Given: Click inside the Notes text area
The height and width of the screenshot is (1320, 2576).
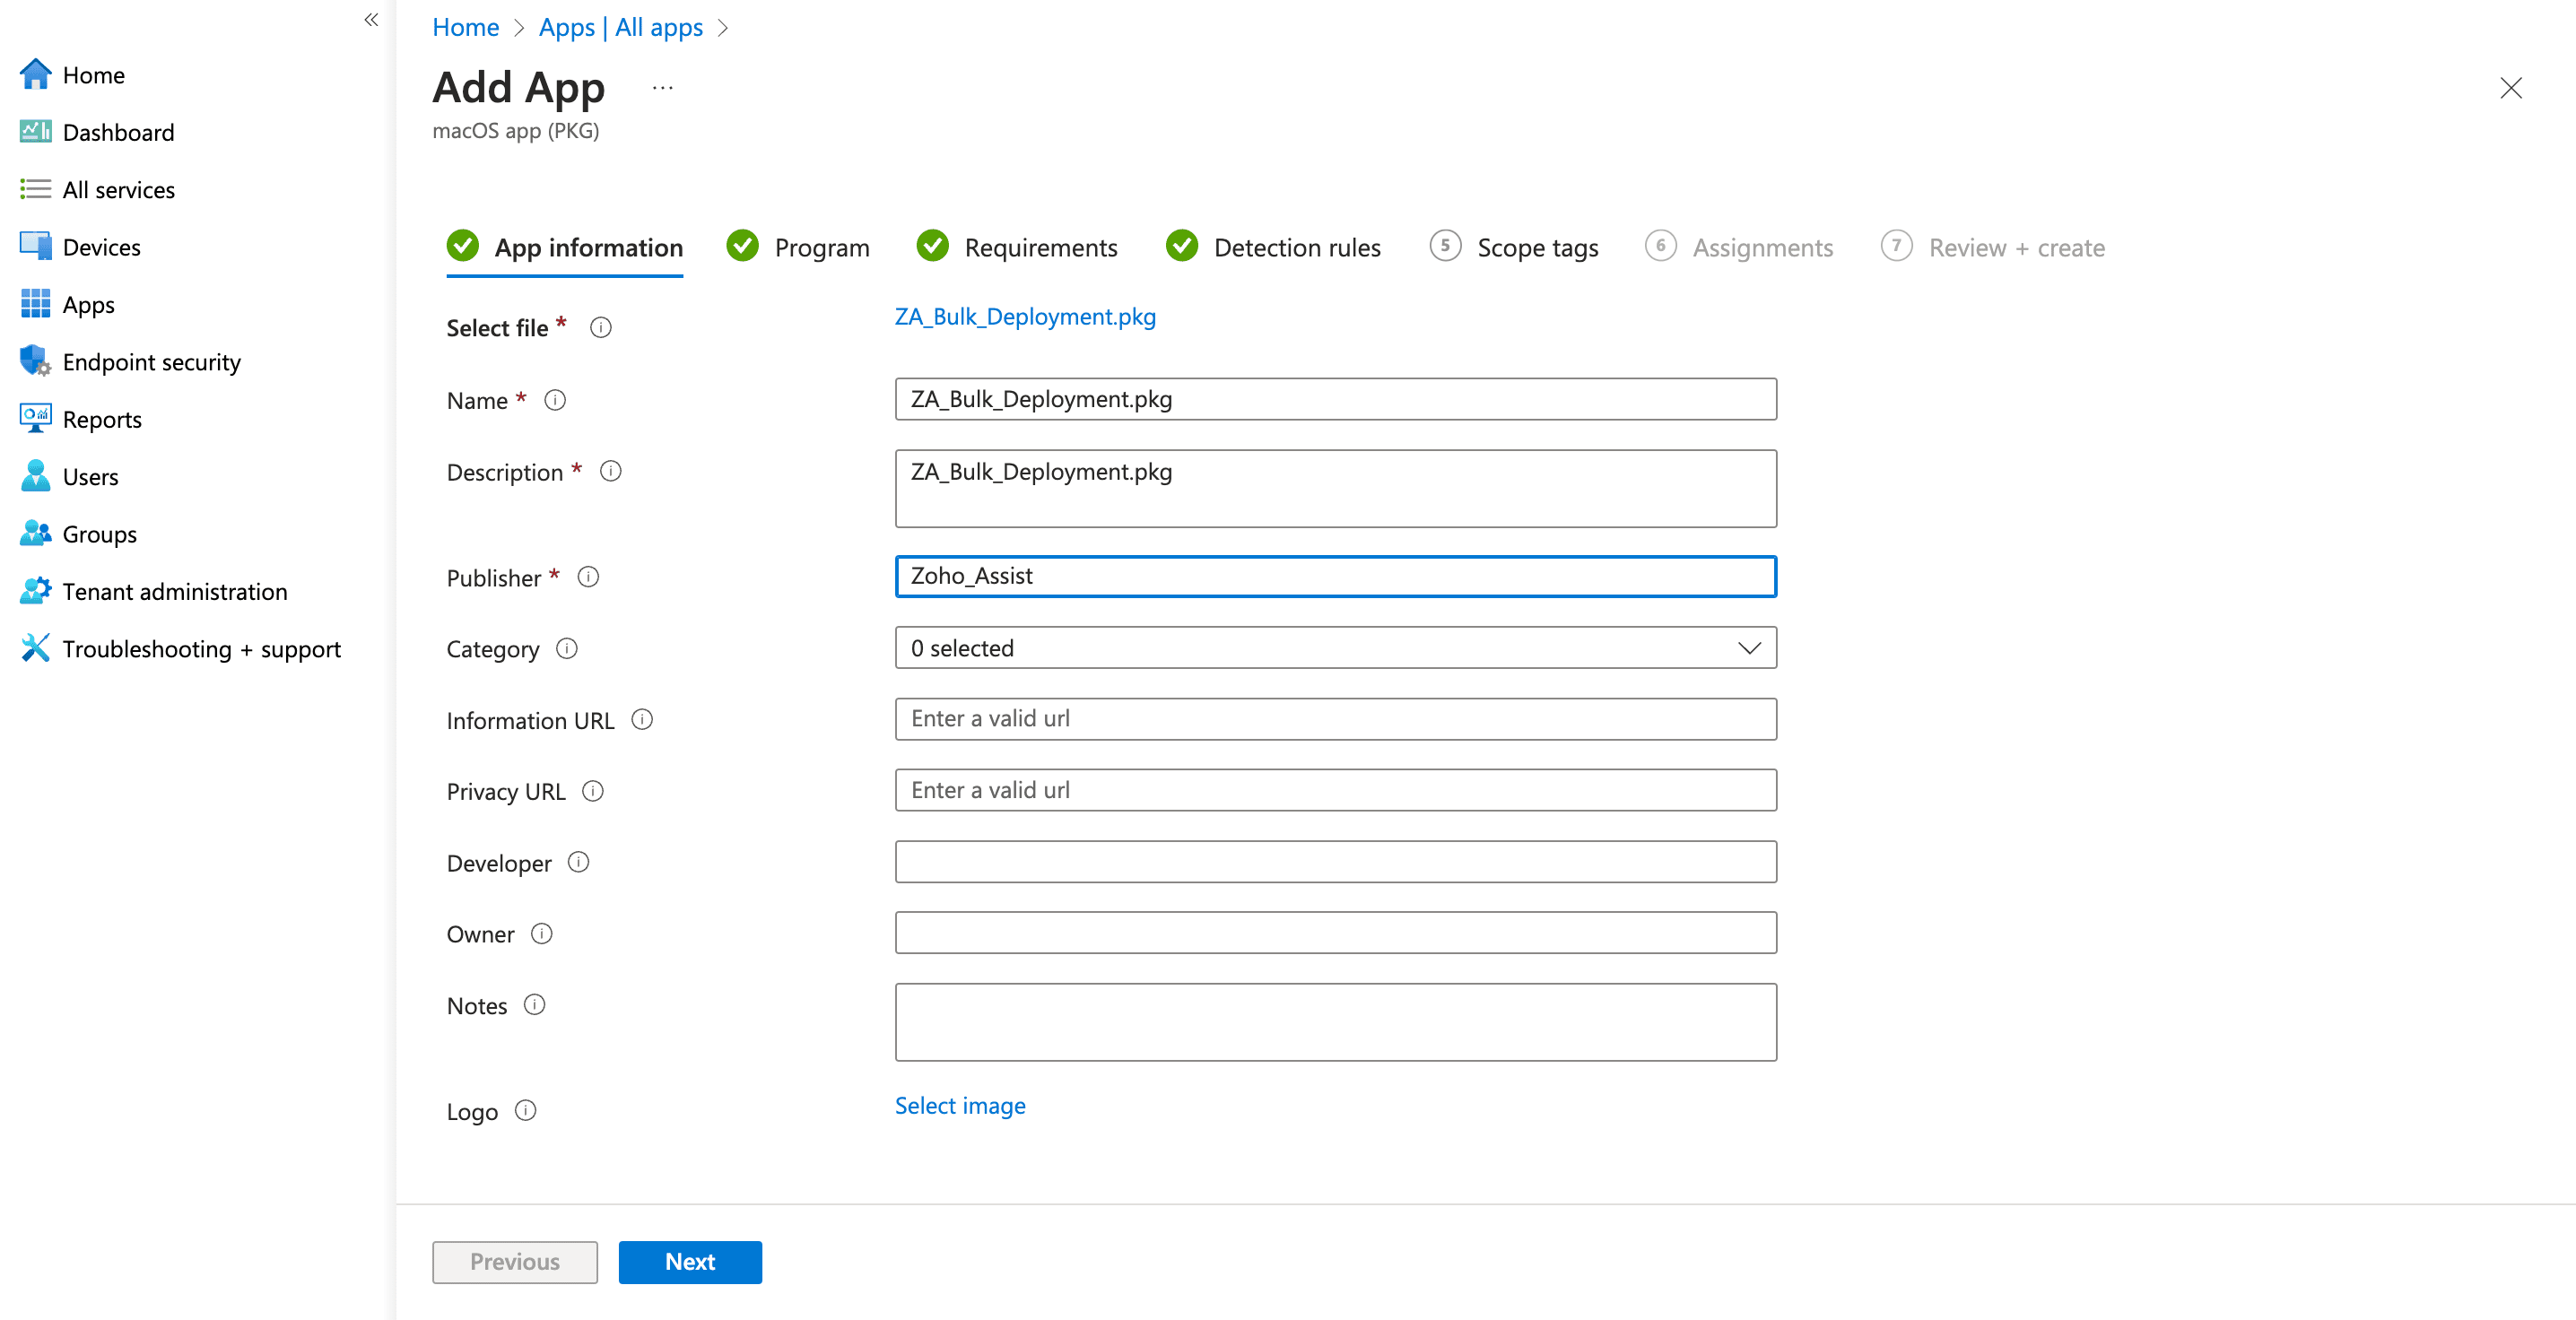Looking at the screenshot, I should pos(1335,1021).
